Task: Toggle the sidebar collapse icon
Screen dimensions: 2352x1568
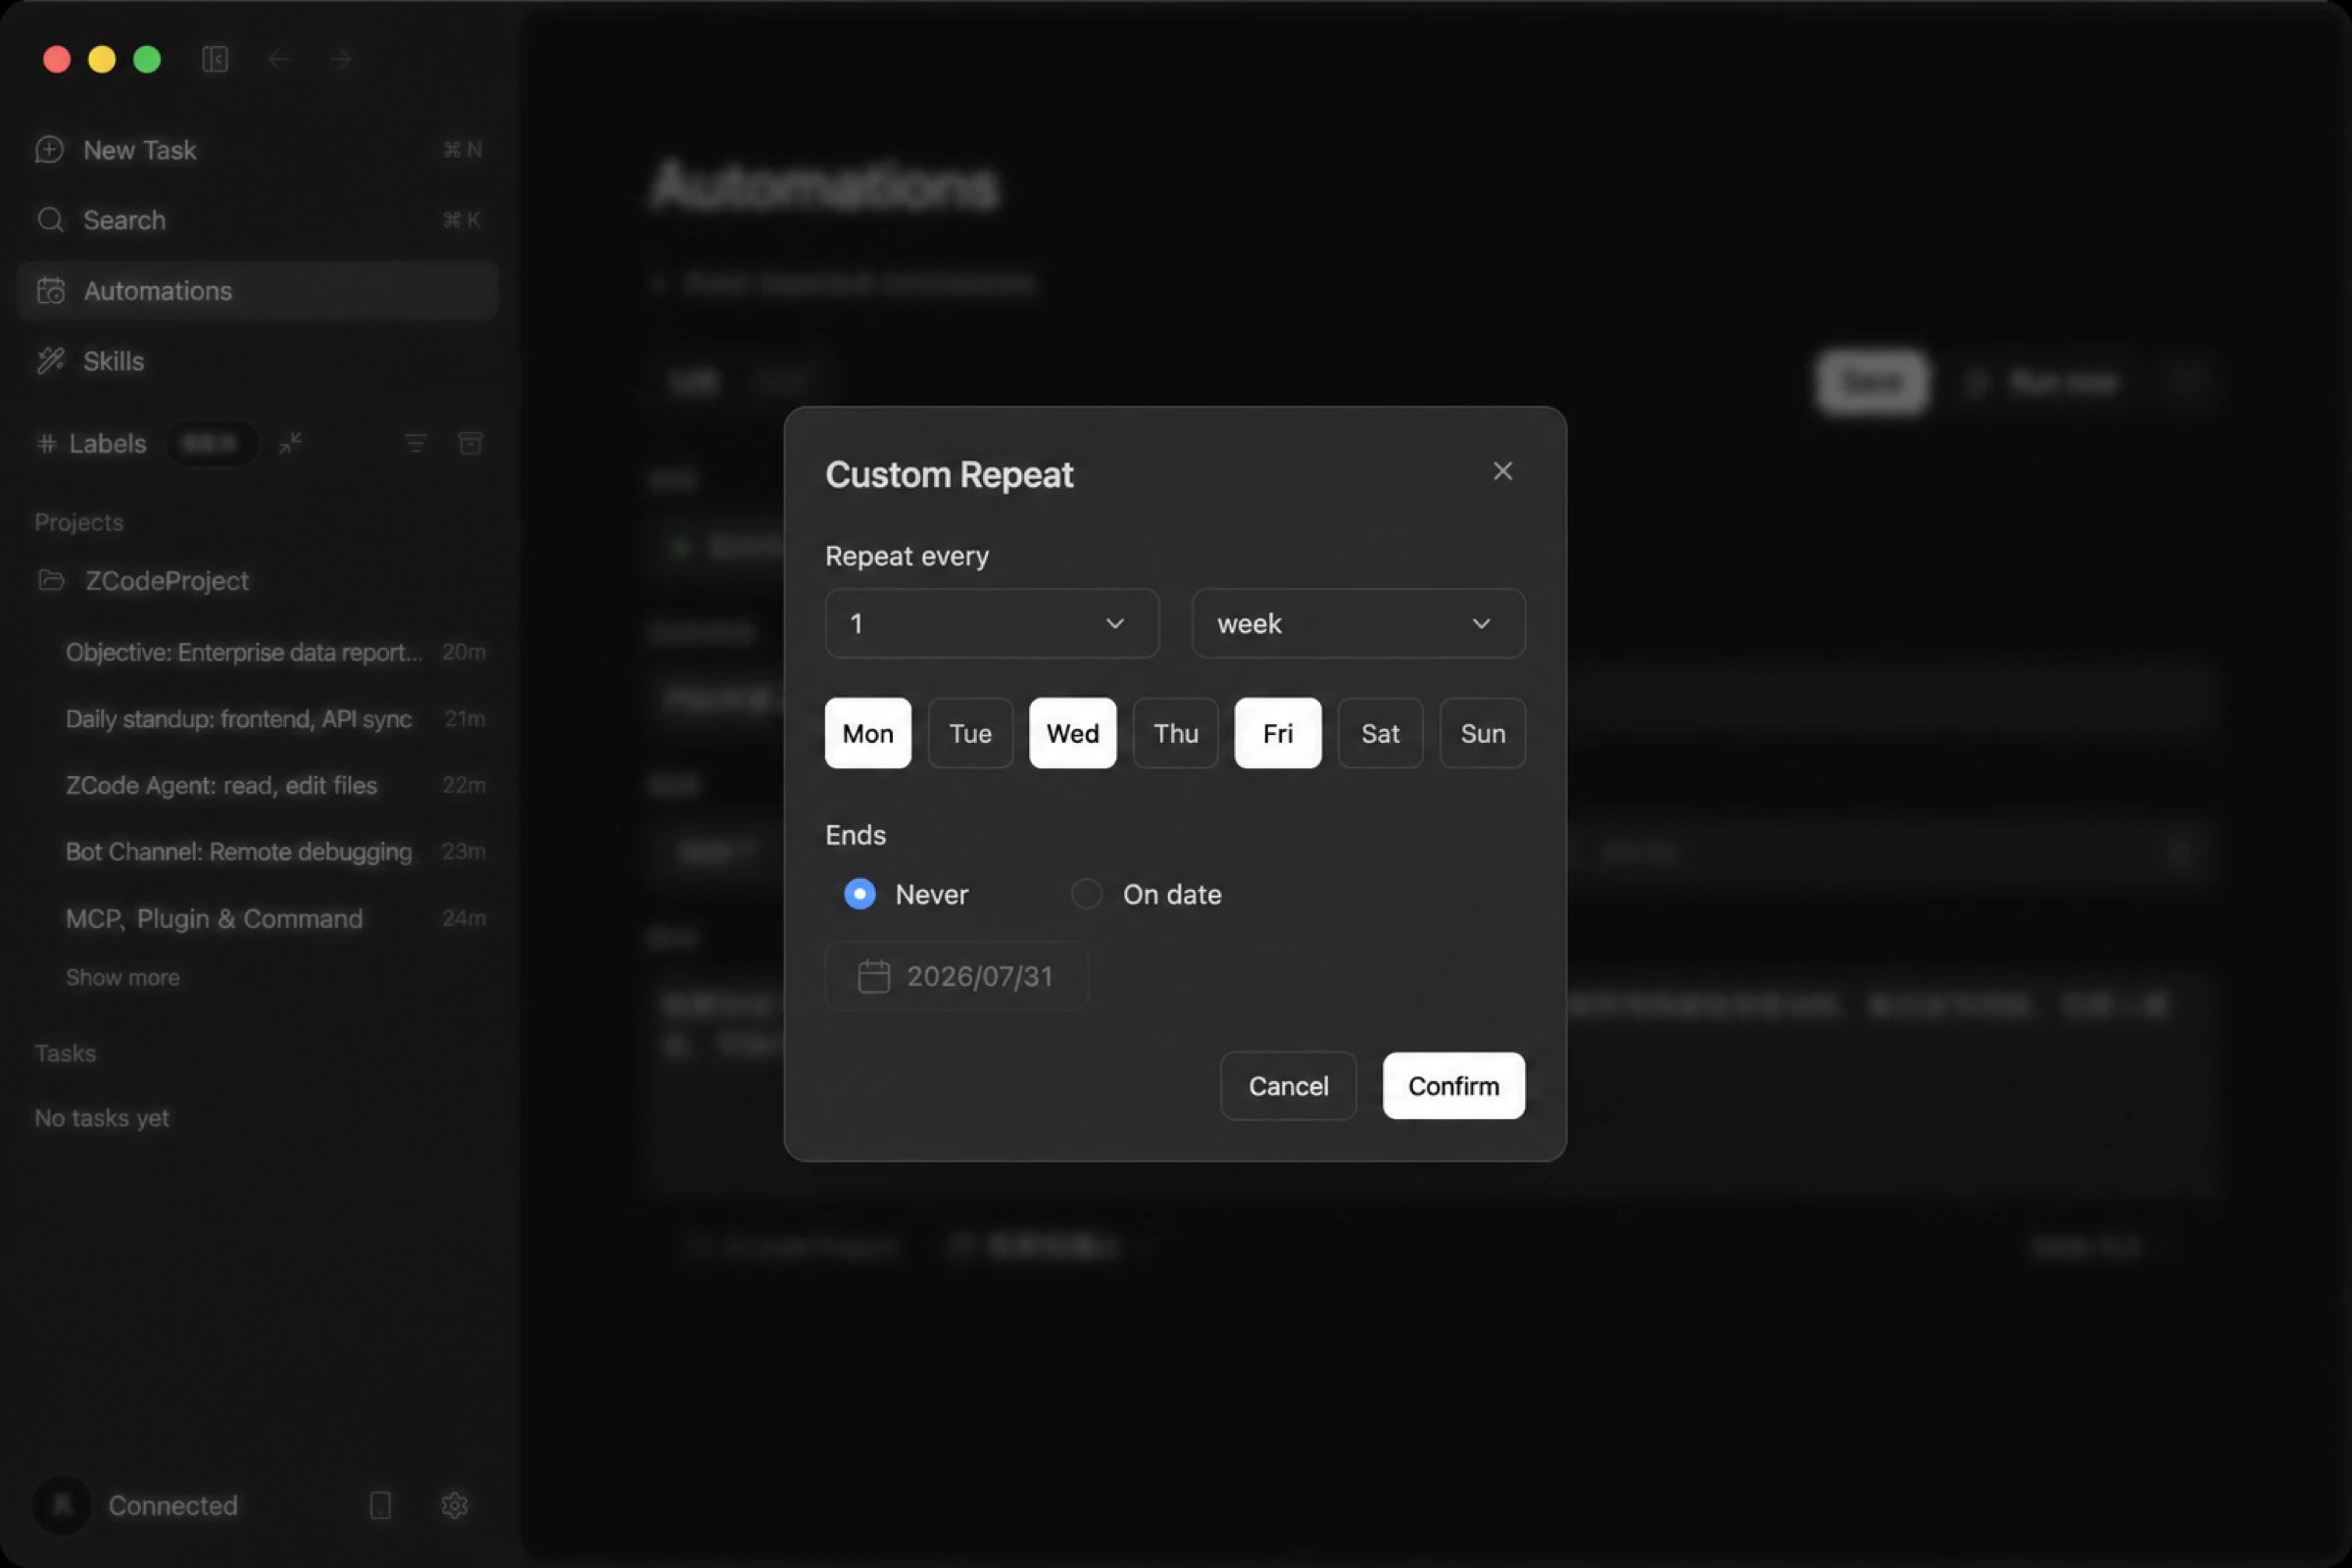Action: point(215,59)
